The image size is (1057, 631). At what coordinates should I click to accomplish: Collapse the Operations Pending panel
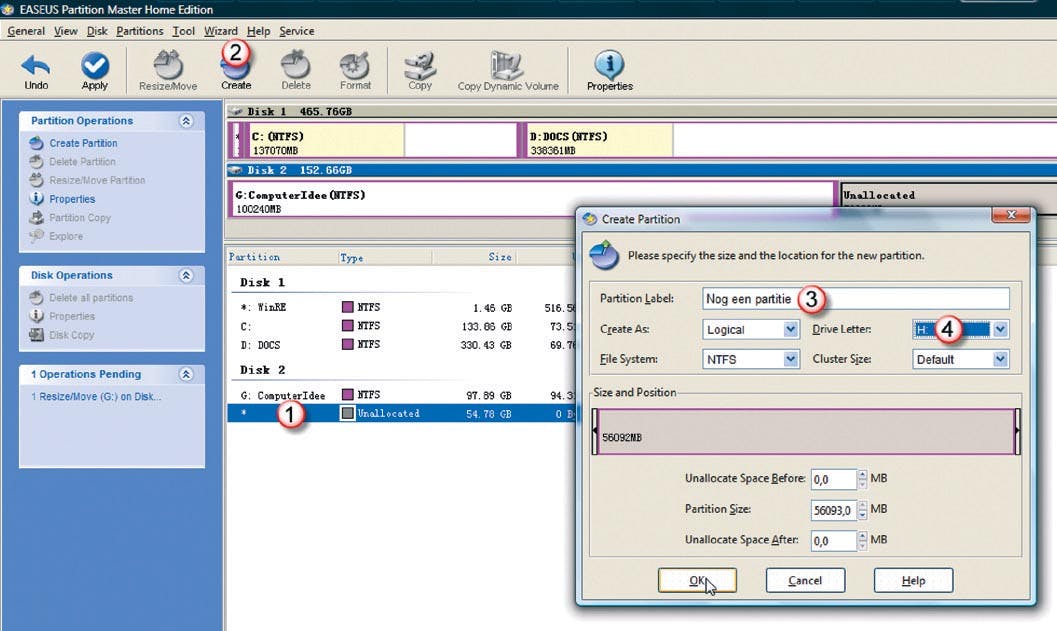click(186, 374)
